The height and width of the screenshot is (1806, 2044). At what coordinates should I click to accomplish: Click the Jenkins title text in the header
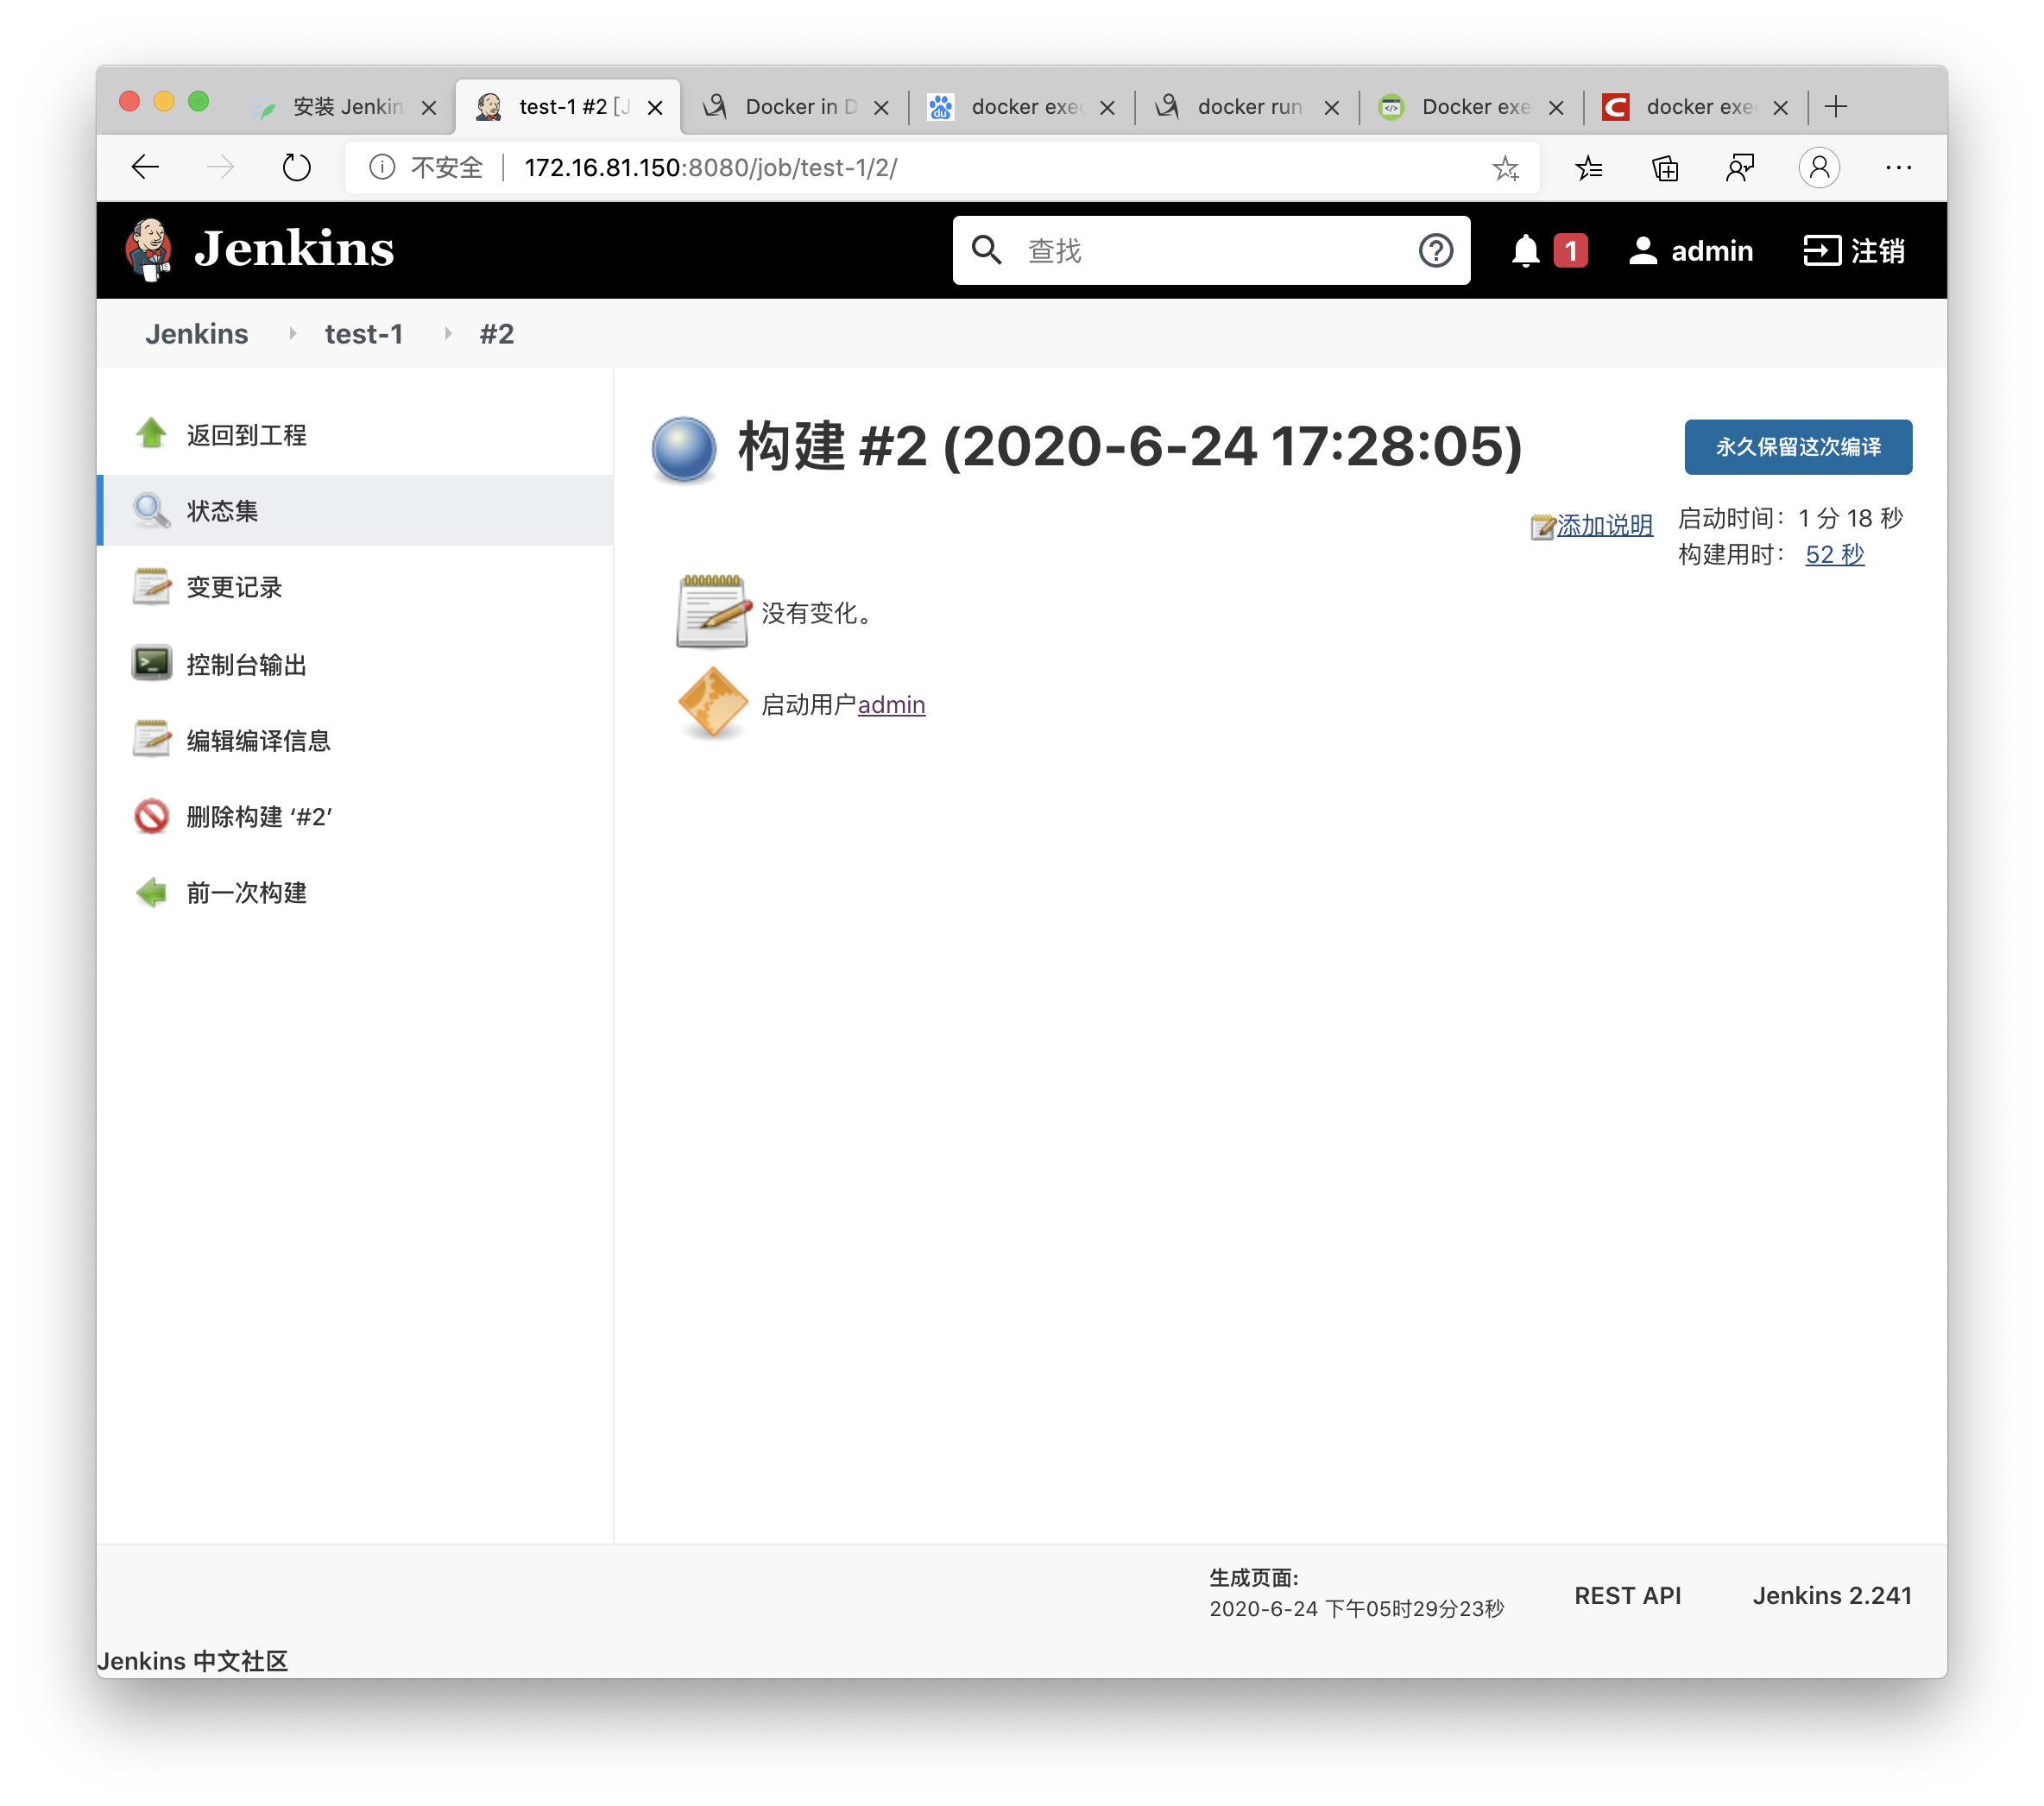[x=294, y=248]
